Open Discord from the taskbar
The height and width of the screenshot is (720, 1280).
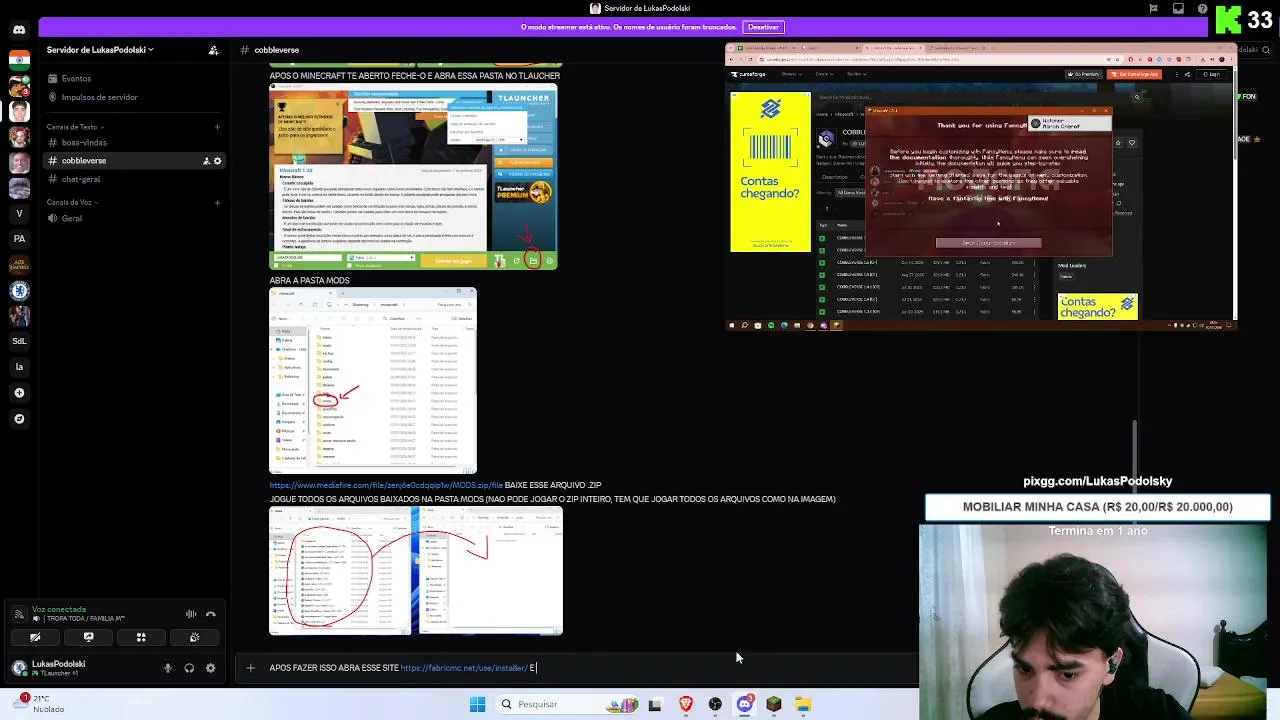744,704
